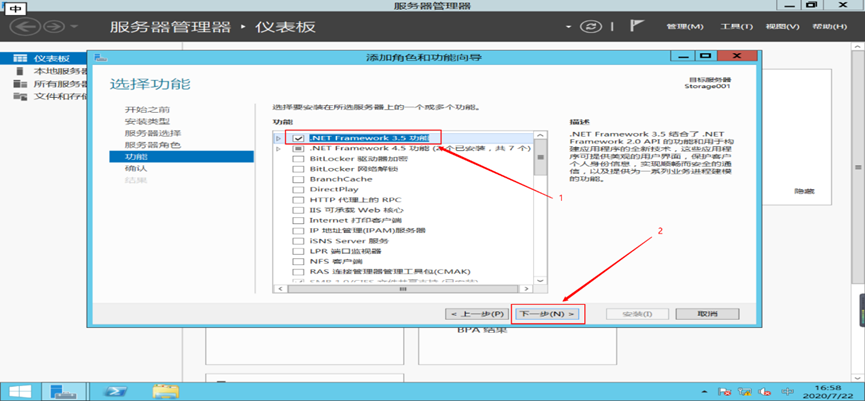Expand .NET Framework 3.5 功能 tree node
Screen dimensions: 865x401
(279, 137)
